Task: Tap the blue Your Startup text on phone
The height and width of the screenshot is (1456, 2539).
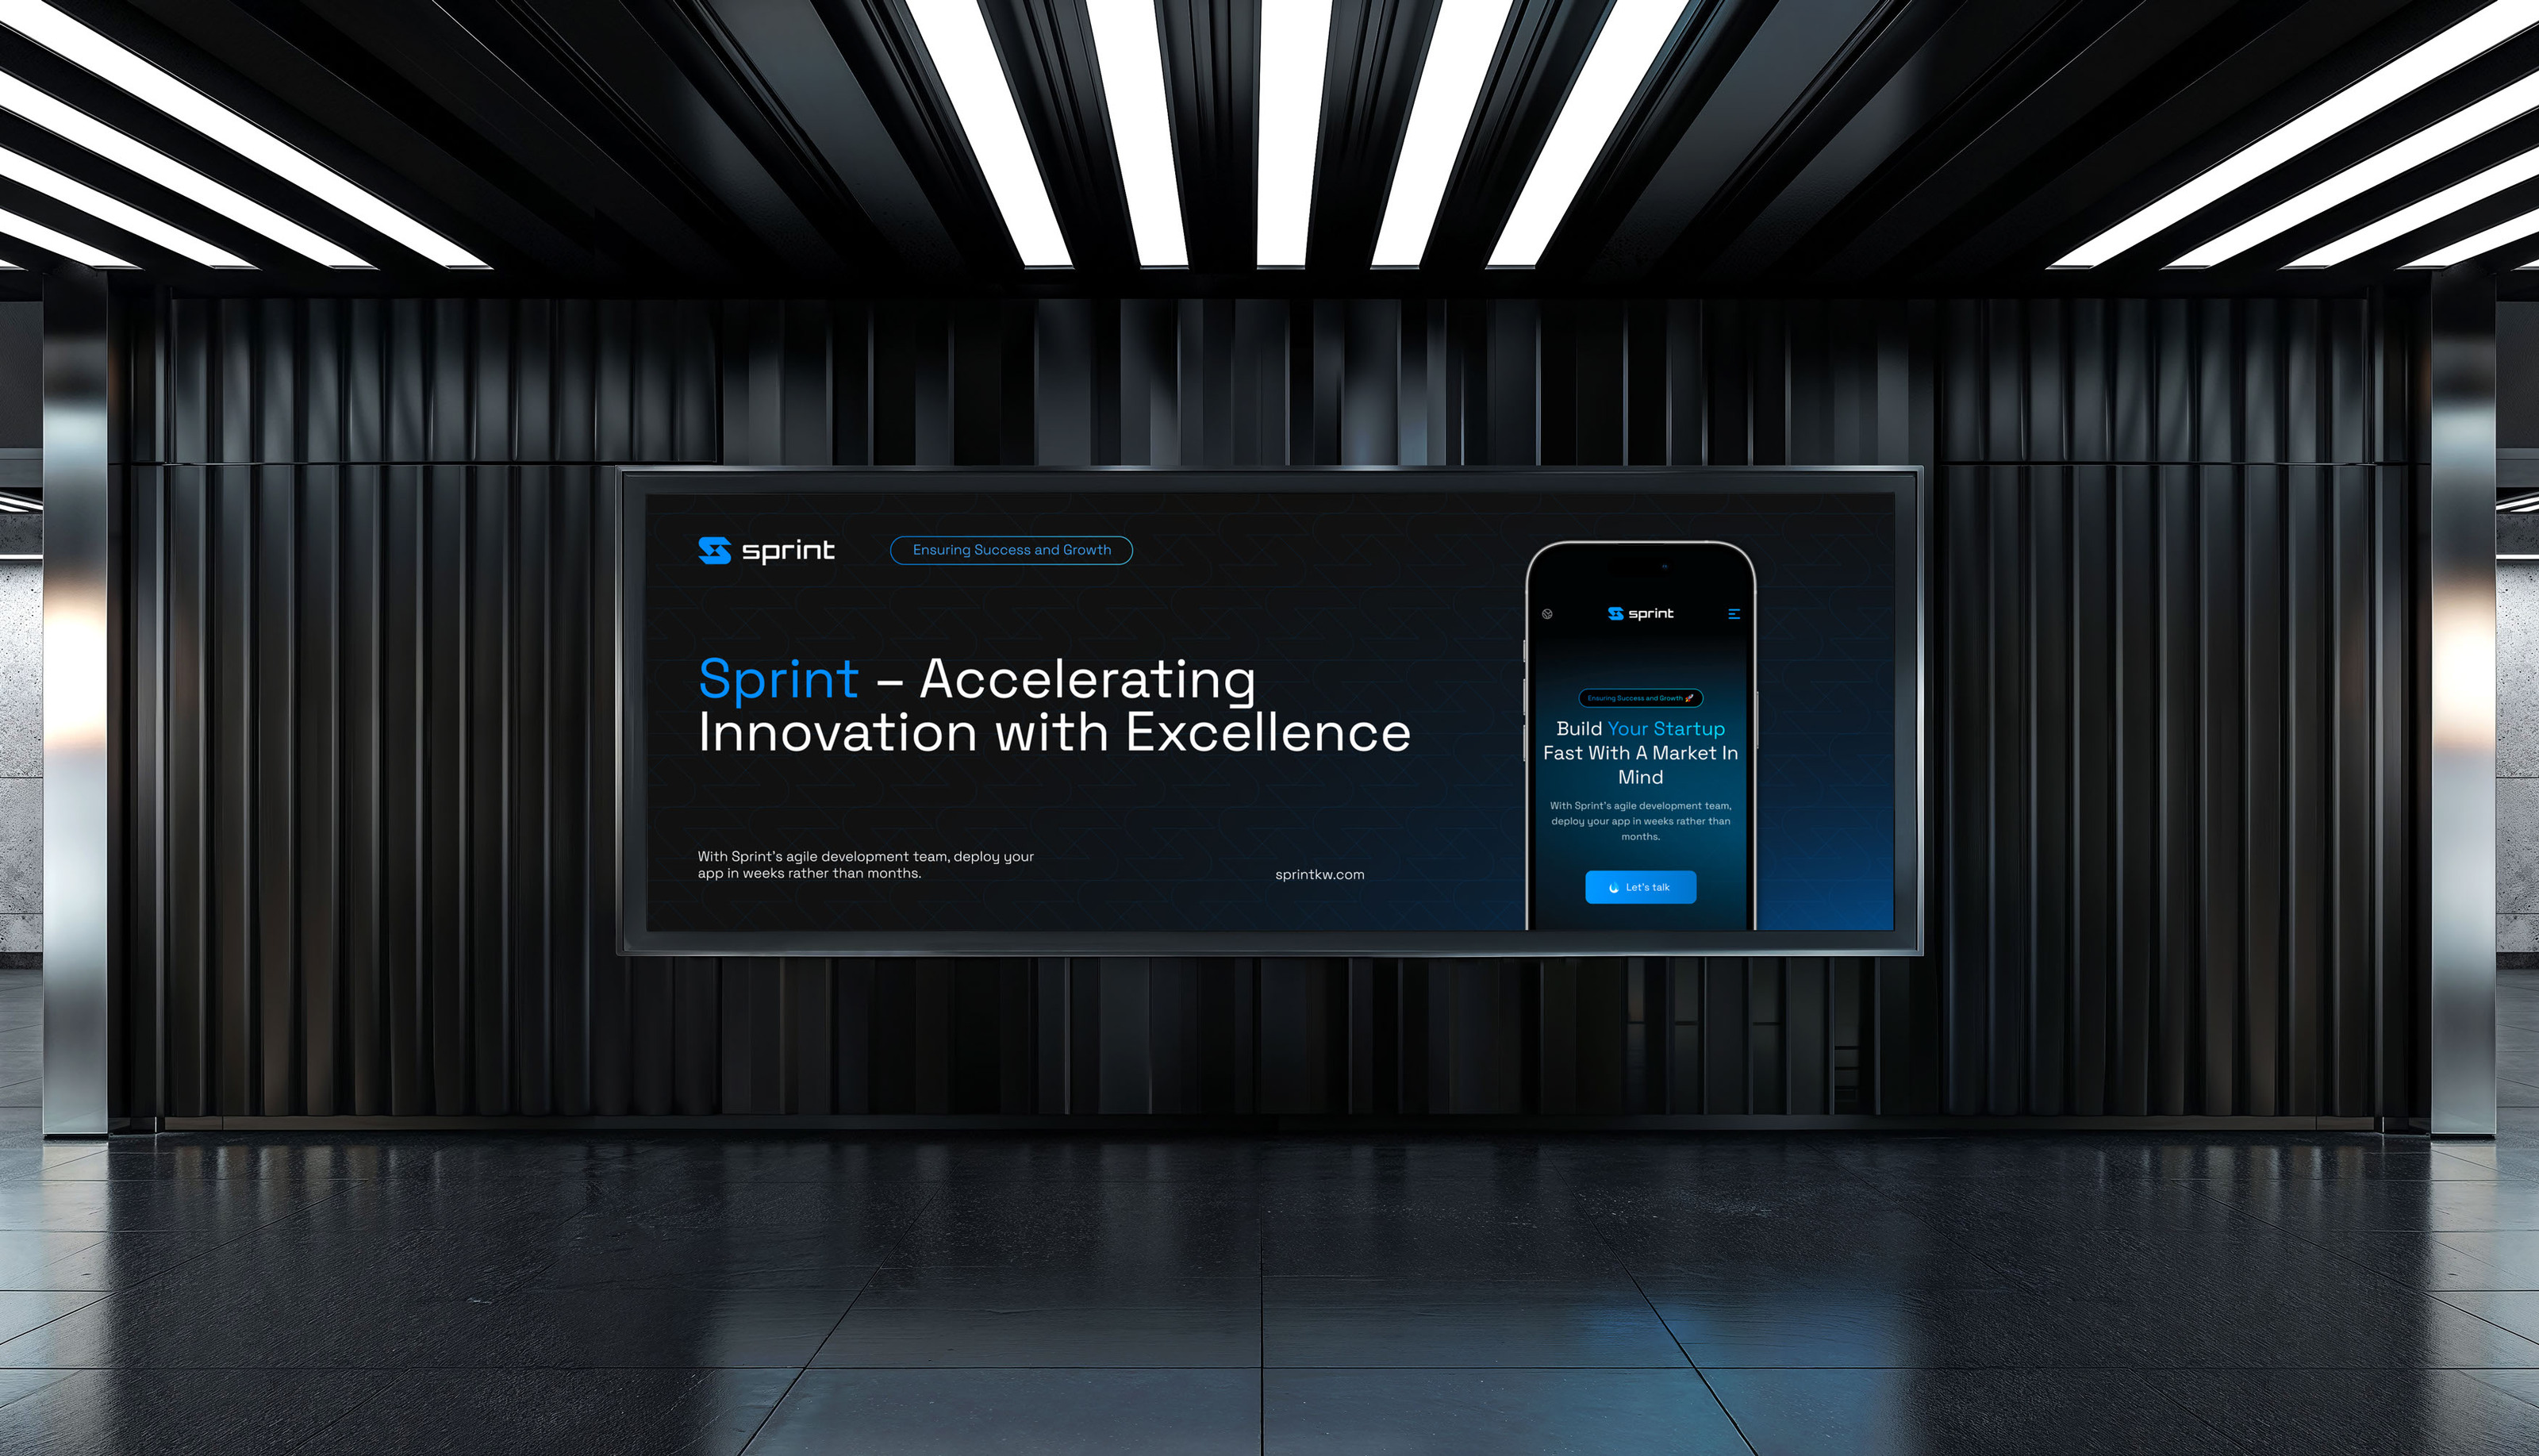Action: click(x=1666, y=729)
